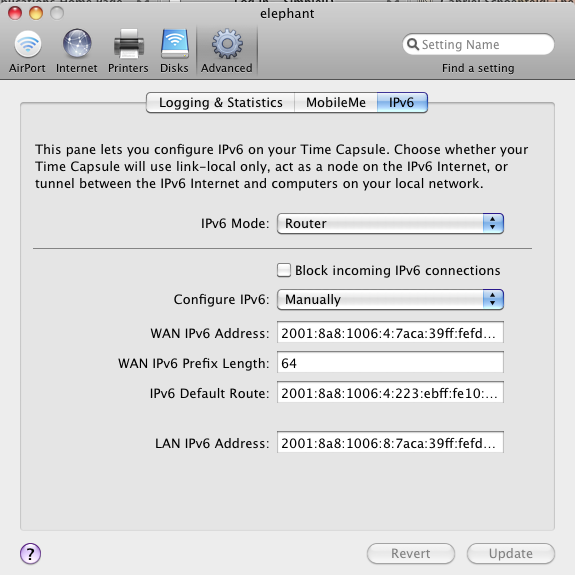The width and height of the screenshot is (575, 575).
Task: Open the Printers settings pane
Action: [x=128, y=51]
